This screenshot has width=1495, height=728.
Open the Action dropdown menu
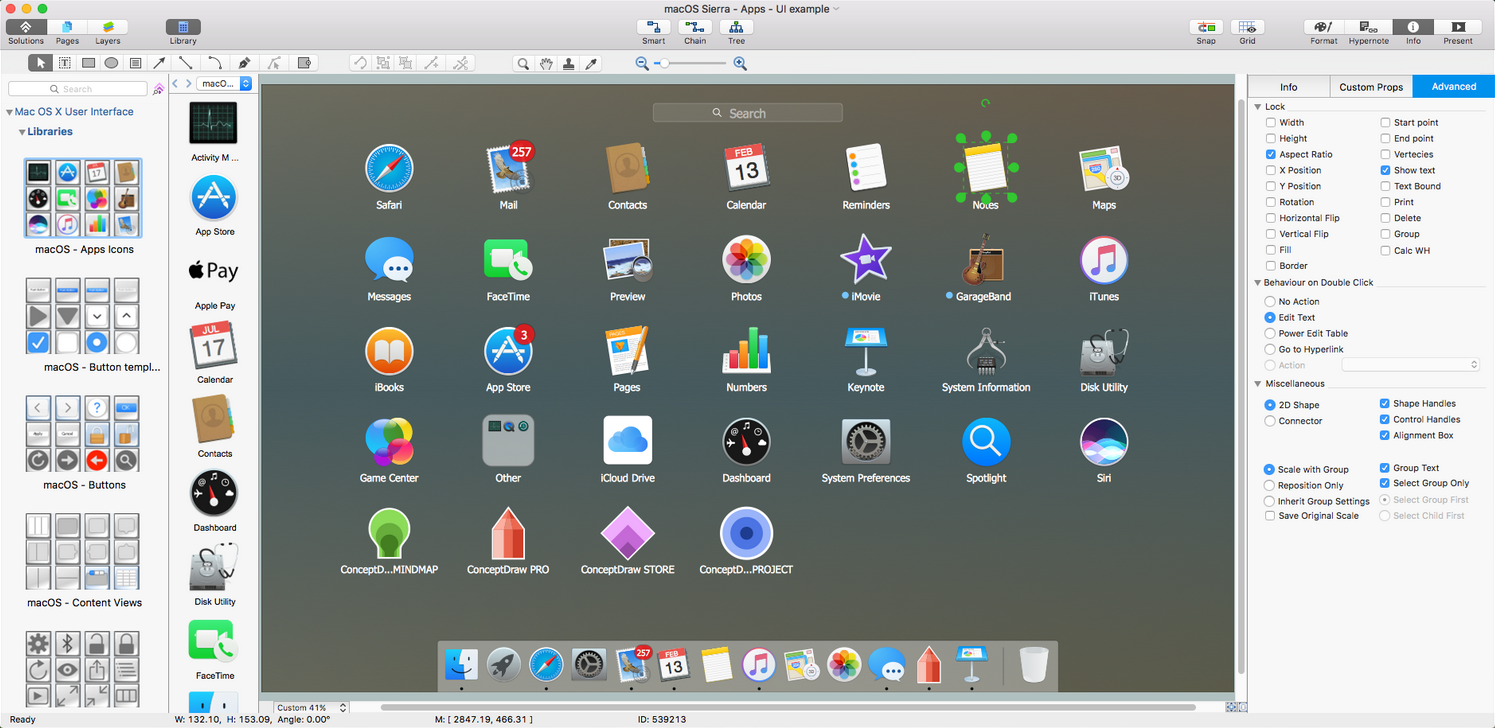1410,365
